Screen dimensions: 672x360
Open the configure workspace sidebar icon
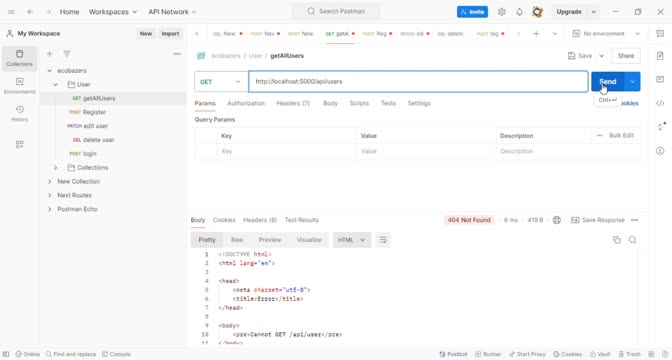(x=19, y=144)
